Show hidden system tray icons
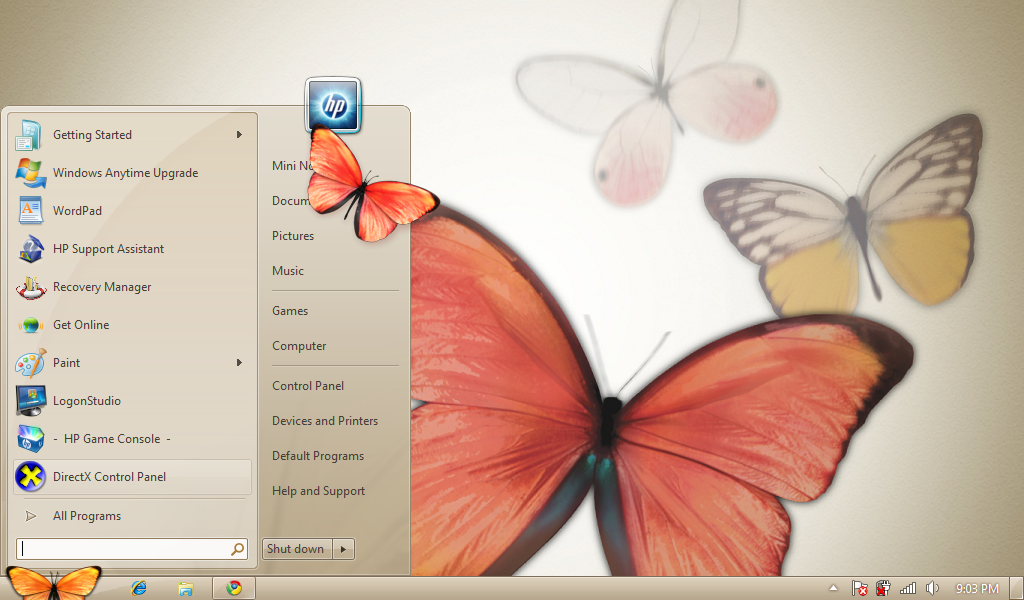 [x=833, y=588]
